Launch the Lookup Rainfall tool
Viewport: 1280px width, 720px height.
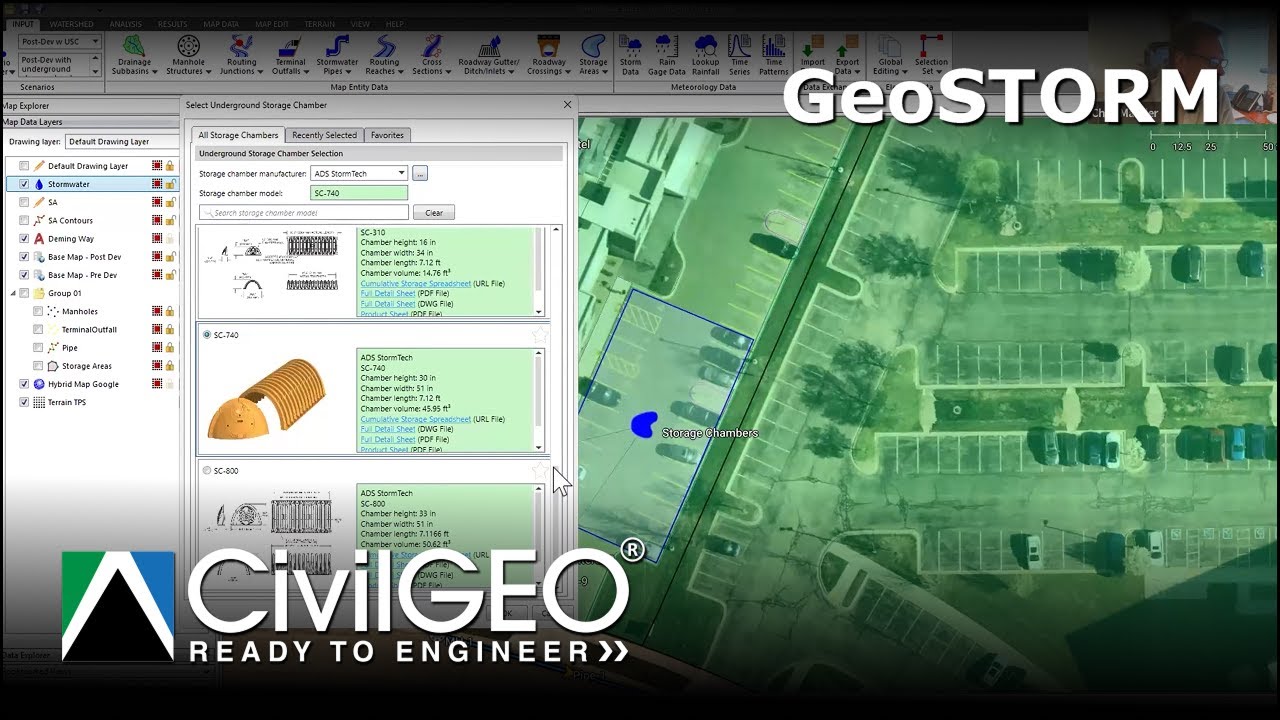click(x=705, y=55)
